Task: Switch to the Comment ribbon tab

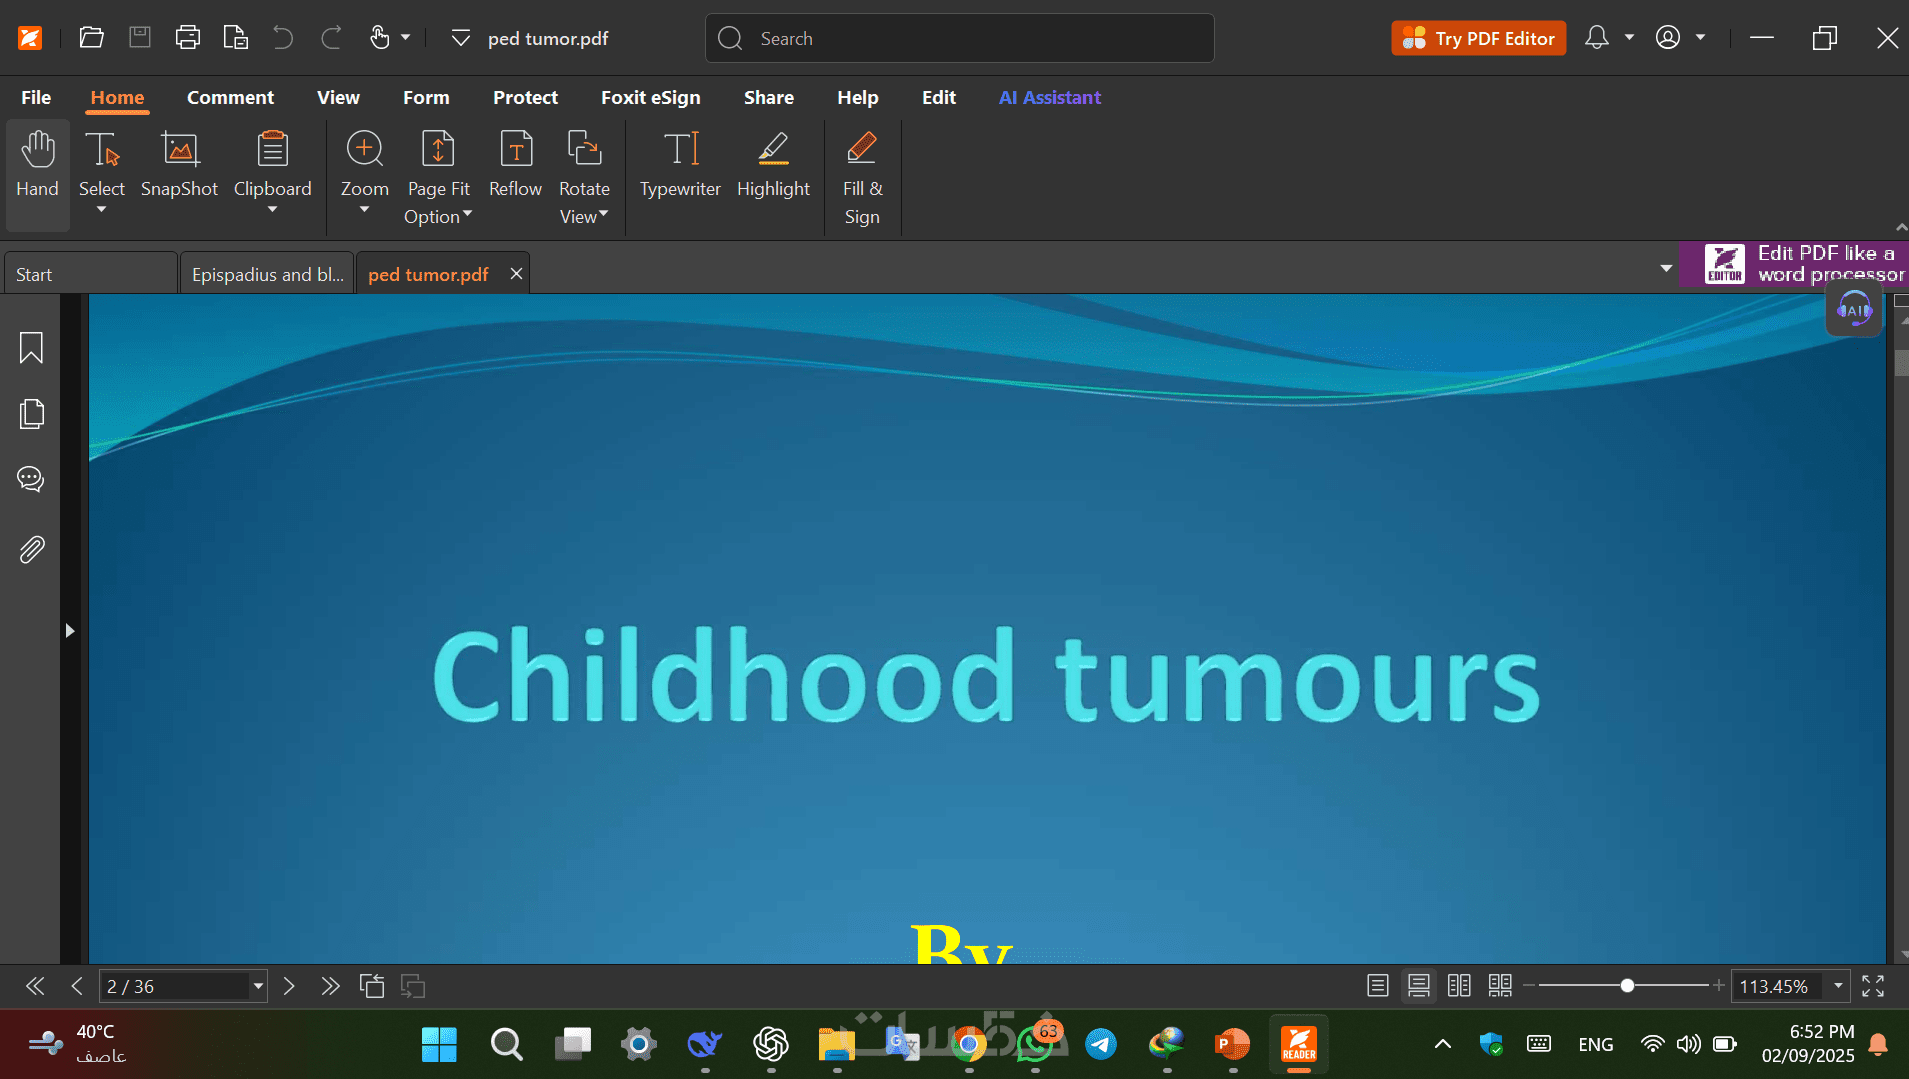Action: coord(230,97)
